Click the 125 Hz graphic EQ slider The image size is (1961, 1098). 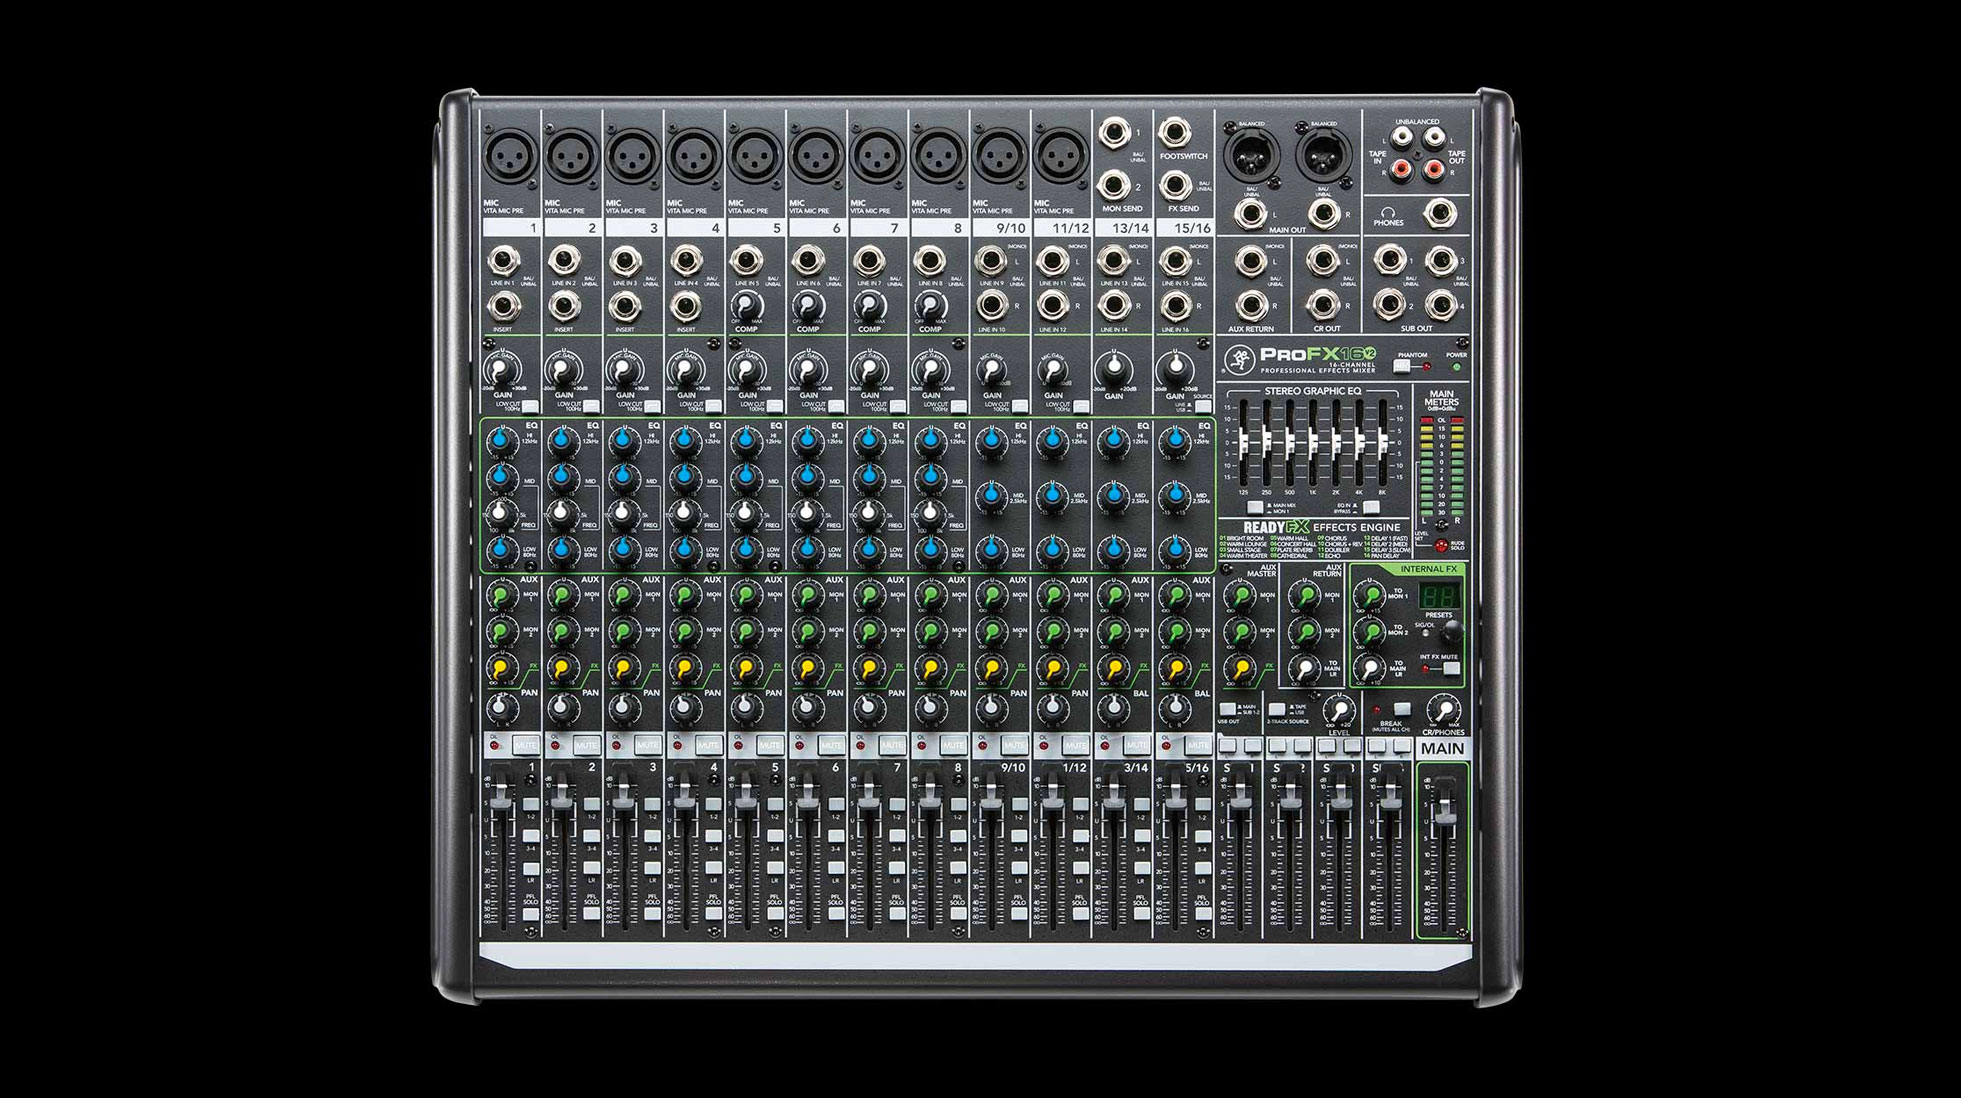1243,442
